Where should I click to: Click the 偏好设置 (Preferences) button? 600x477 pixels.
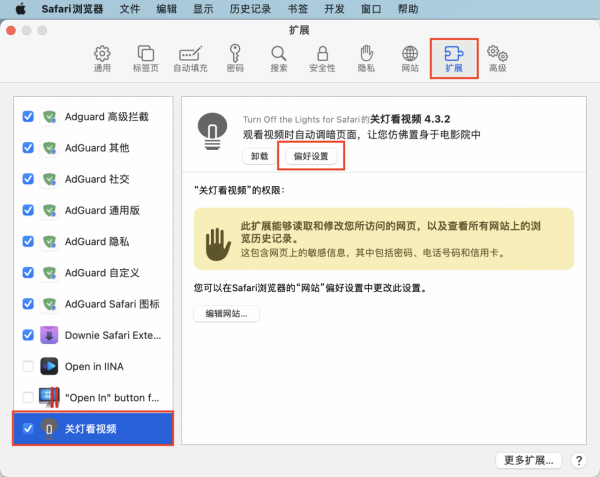tap(313, 156)
